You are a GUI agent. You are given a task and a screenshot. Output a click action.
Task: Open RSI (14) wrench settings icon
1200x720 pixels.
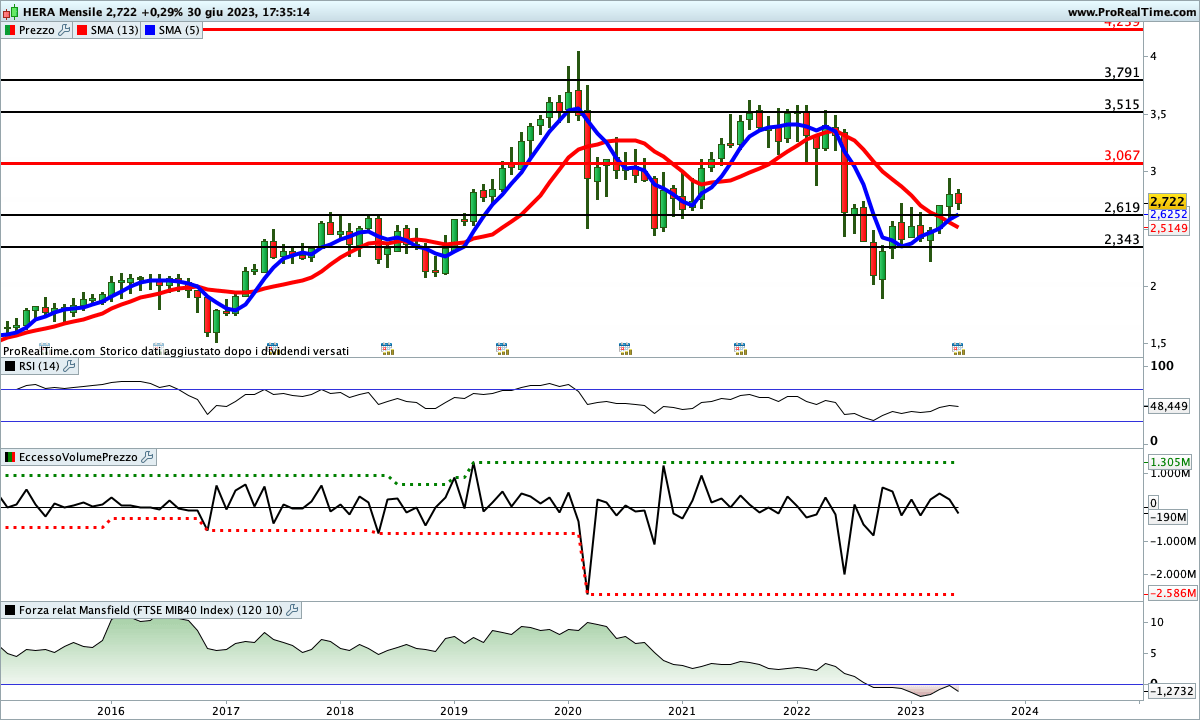pyautogui.click(x=69, y=366)
